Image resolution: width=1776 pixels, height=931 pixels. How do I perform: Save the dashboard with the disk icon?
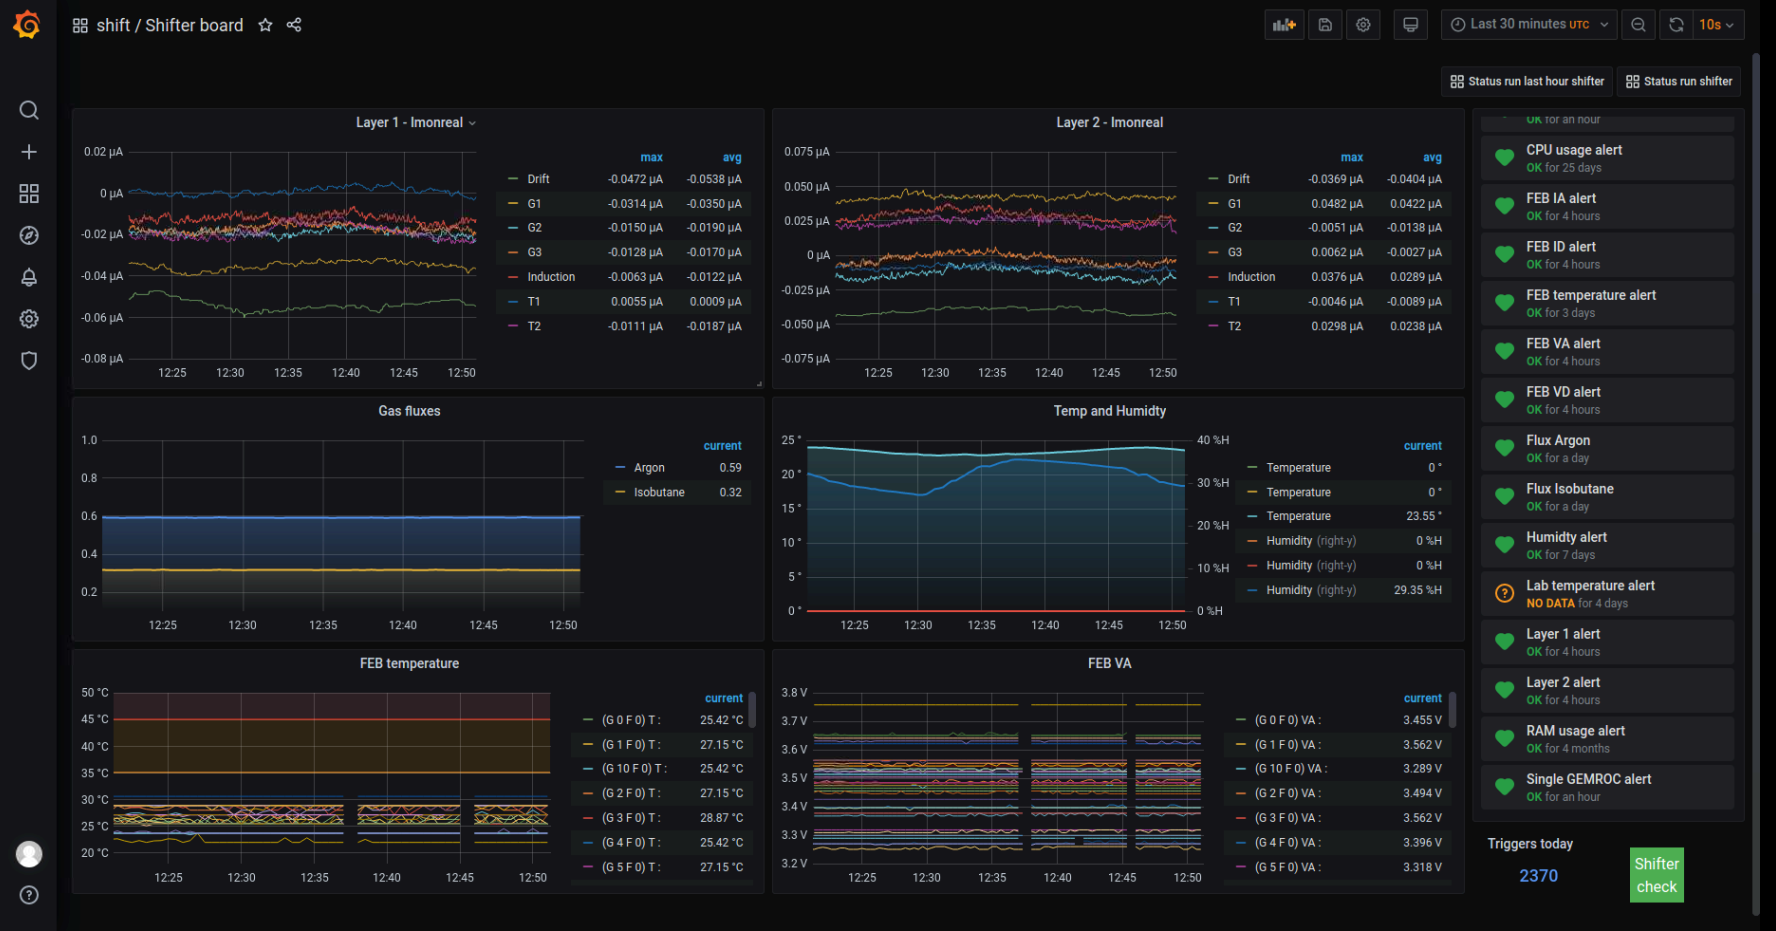1325,25
